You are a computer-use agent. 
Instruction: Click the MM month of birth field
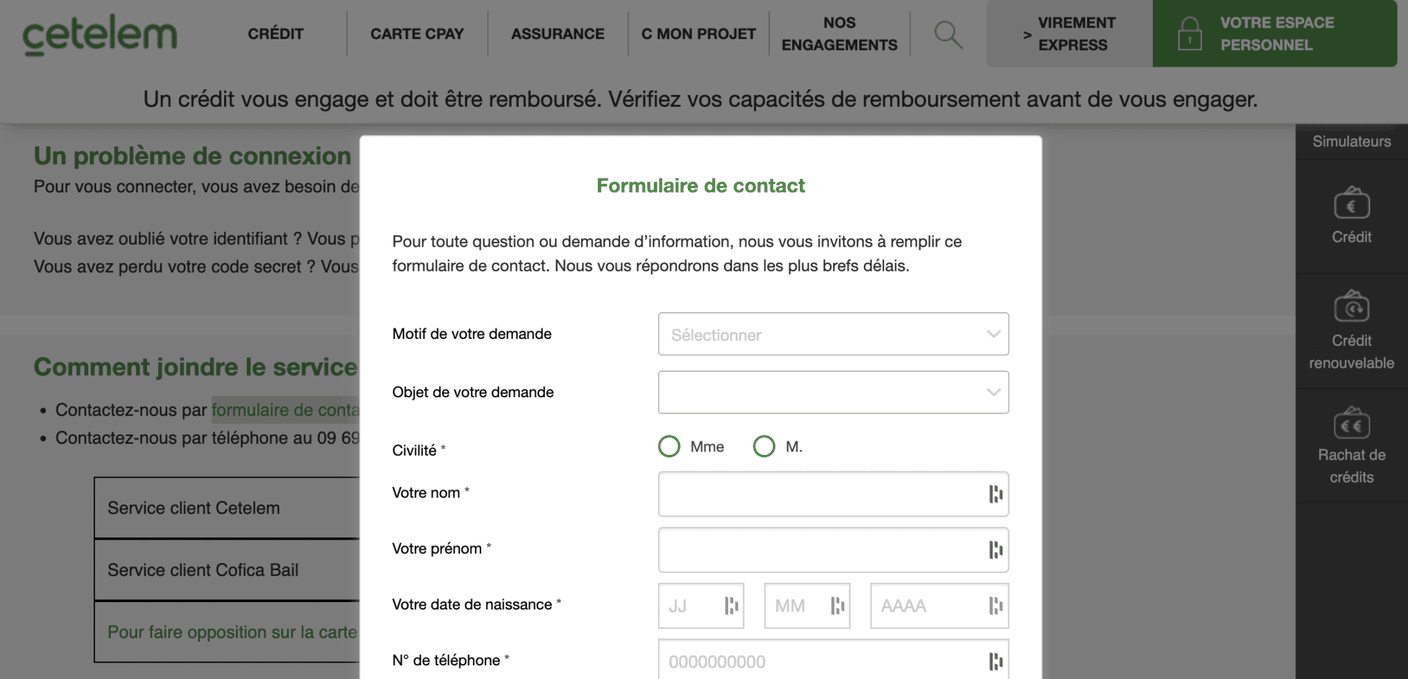pyautogui.click(x=807, y=606)
